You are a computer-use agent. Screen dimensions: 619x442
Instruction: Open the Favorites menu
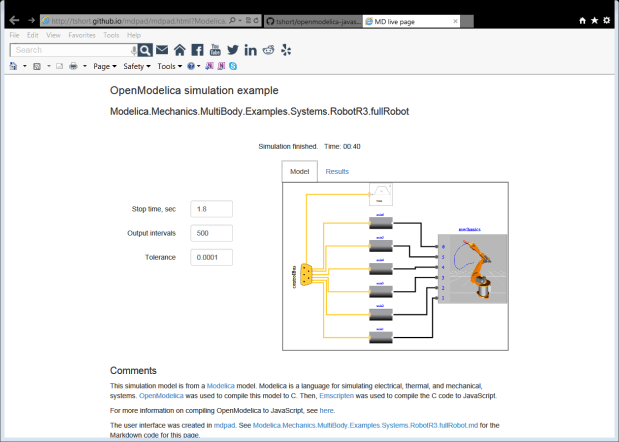(x=82, y=35)
